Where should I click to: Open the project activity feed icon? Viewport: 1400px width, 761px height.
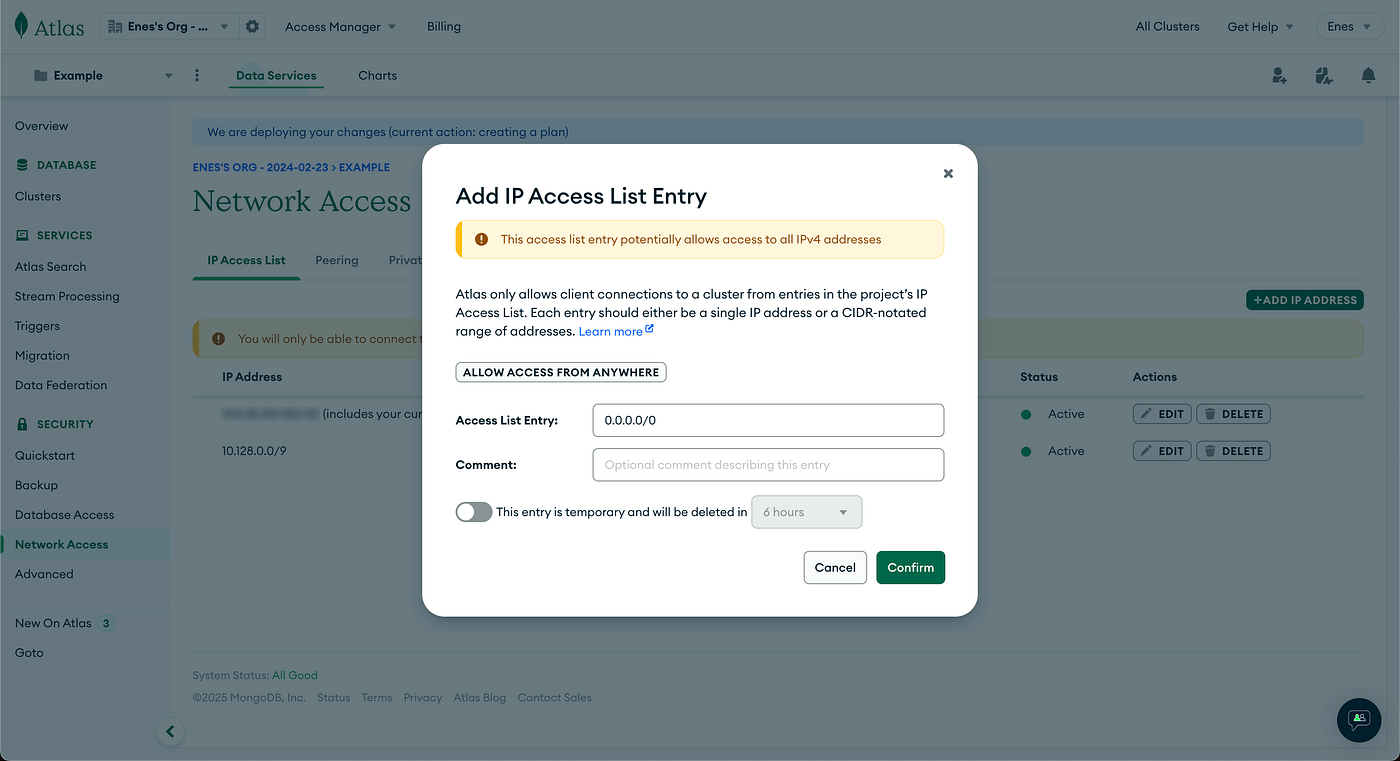[x=1324, y=75]
